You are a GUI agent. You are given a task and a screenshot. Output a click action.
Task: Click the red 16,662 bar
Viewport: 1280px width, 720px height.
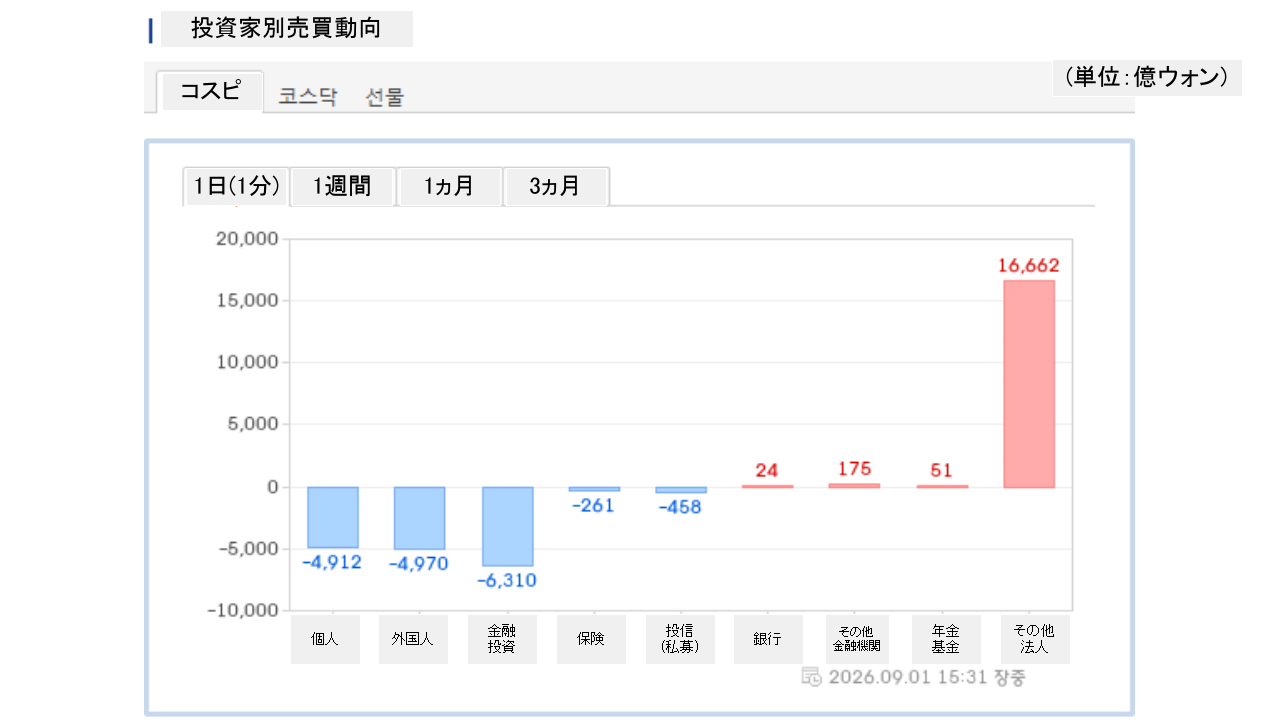click(1029, 384)
